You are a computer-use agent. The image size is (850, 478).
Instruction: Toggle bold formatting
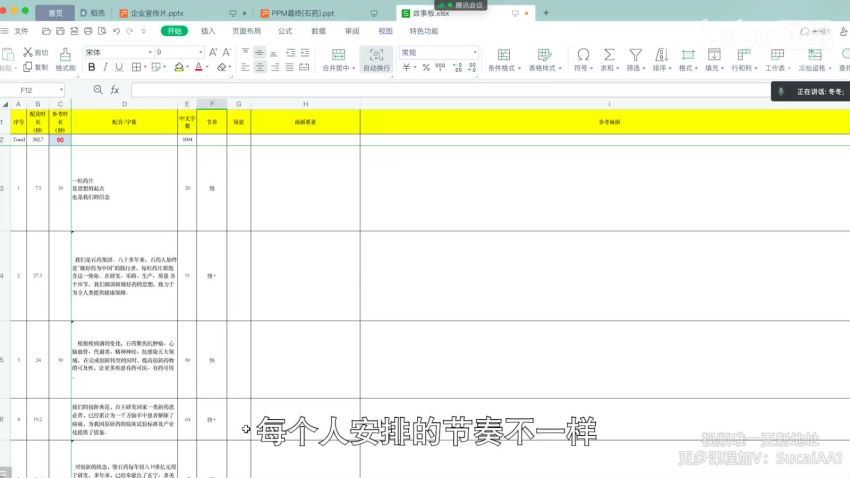(x=91, y=67)
